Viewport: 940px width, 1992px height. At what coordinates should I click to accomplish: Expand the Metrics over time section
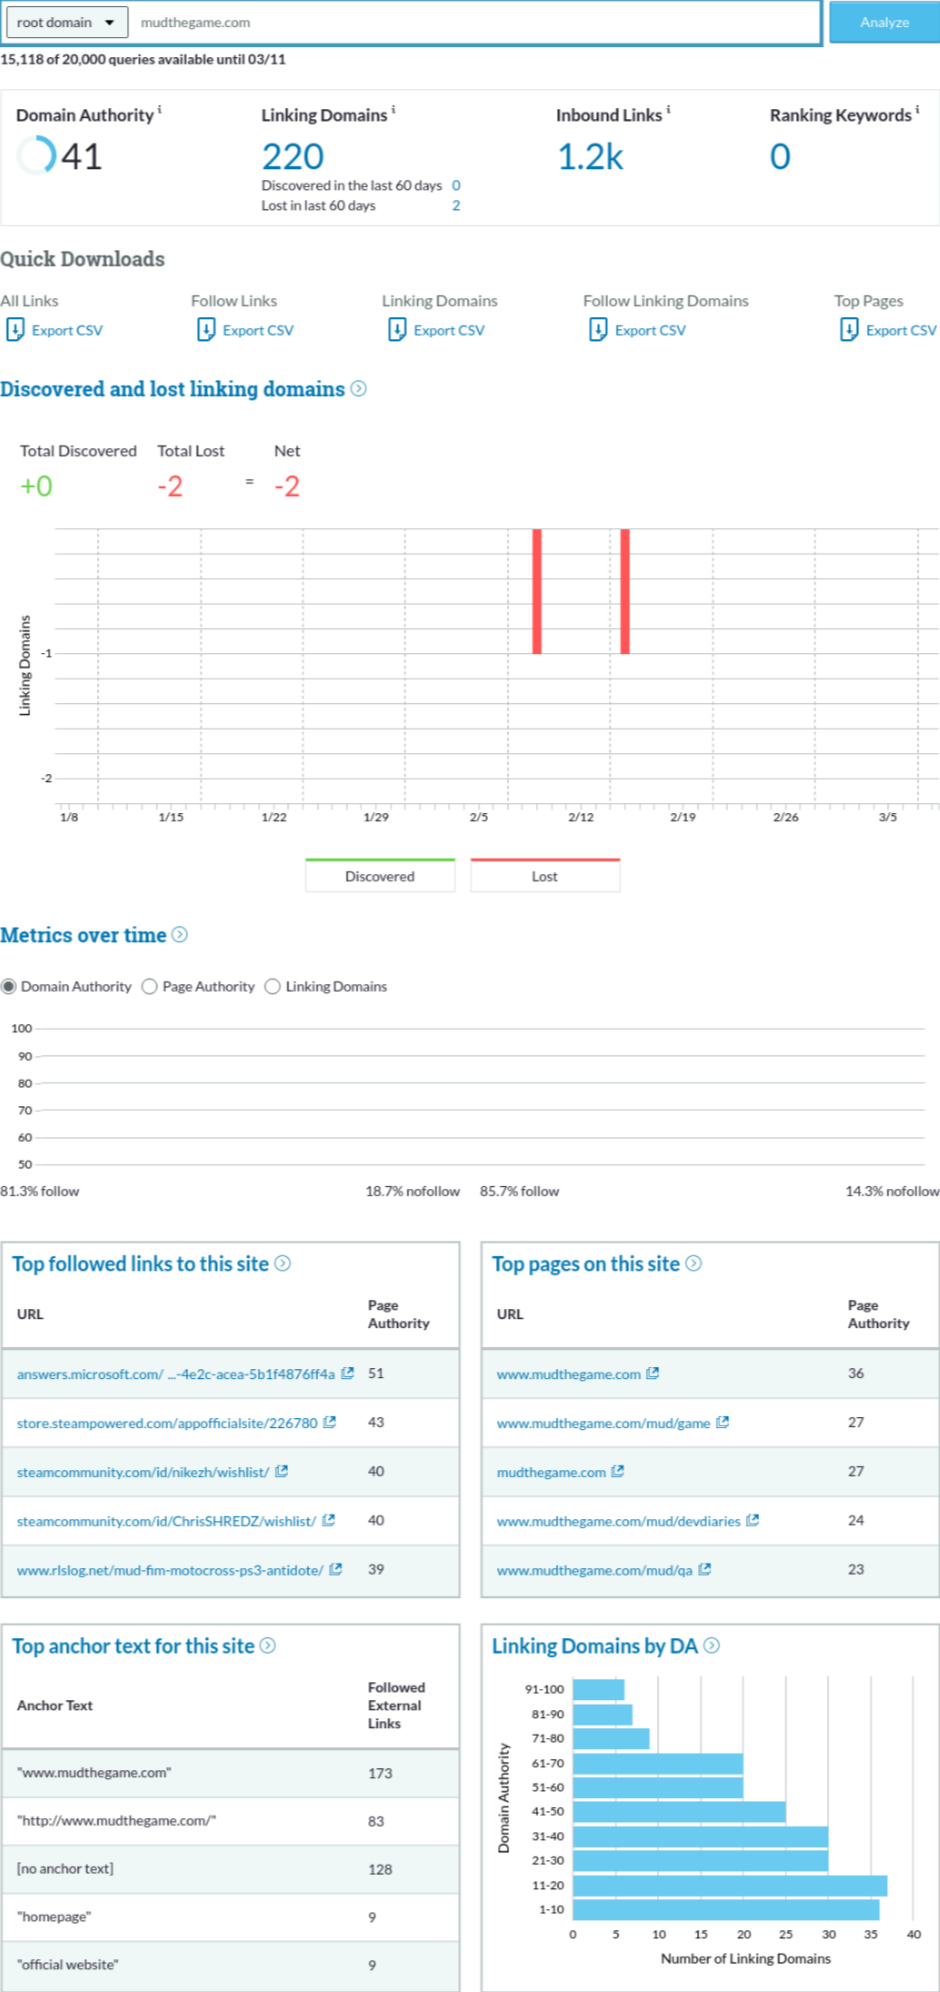click(x=180, y=935)
